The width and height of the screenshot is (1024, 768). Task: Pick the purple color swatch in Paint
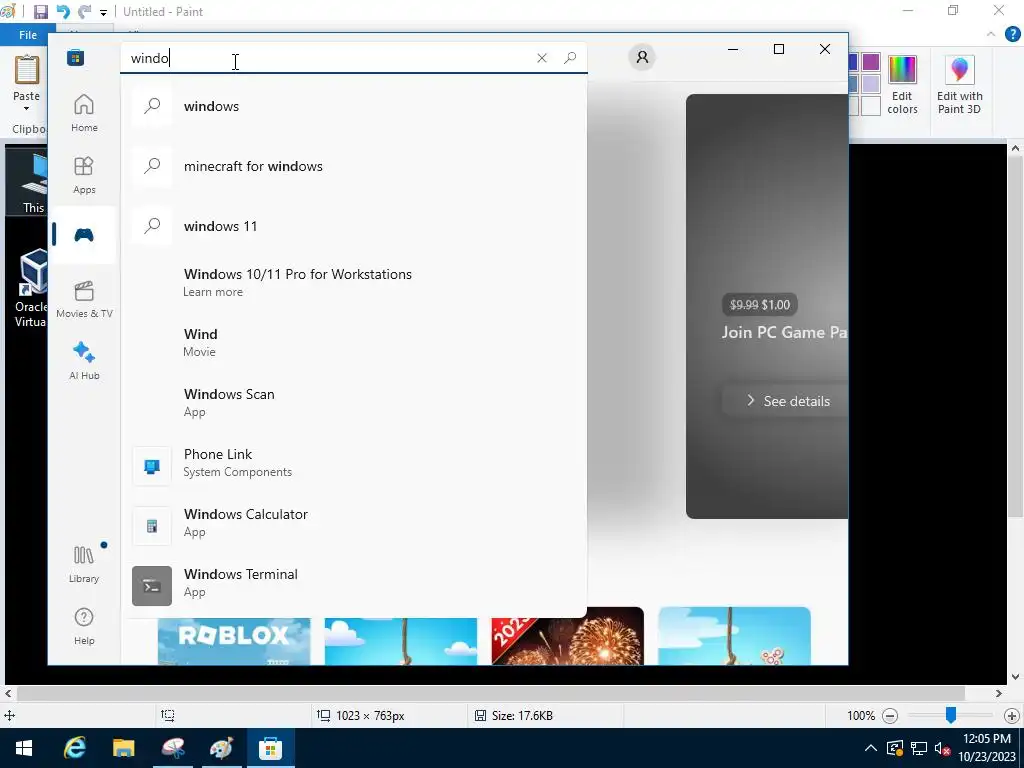pyautogui.click(x=871, y=62)
